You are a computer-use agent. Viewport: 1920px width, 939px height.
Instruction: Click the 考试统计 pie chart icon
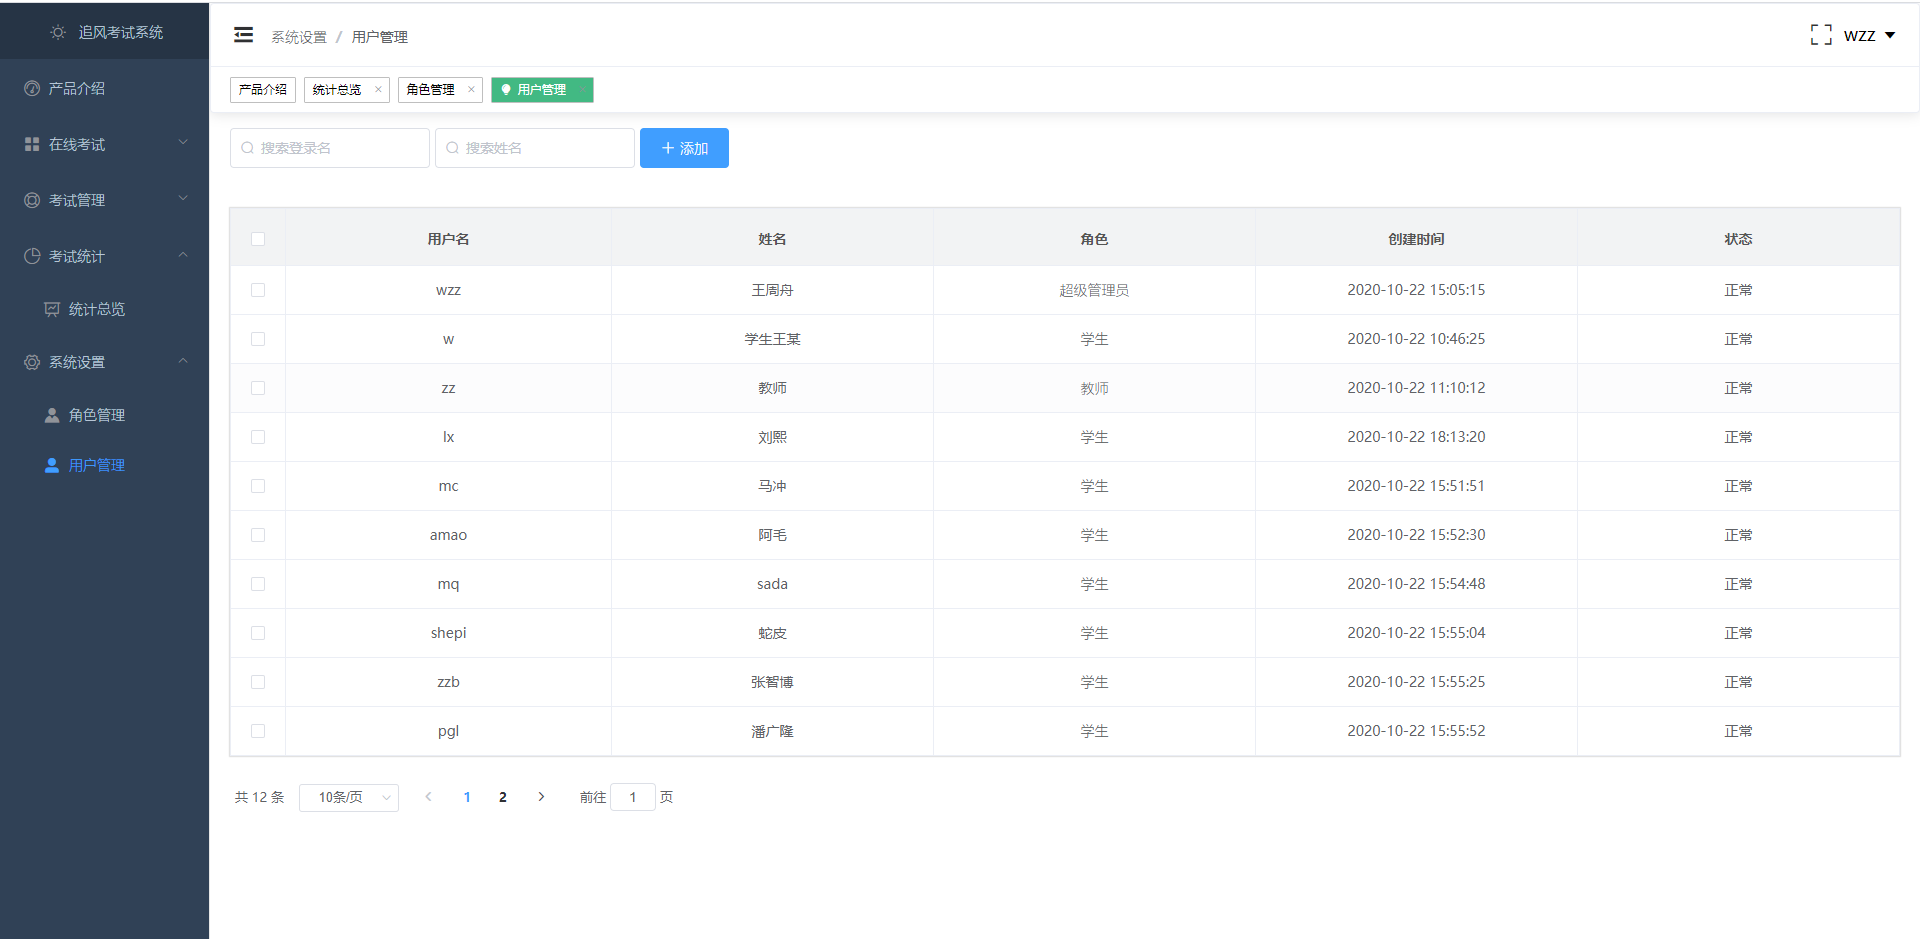point(32,256)
